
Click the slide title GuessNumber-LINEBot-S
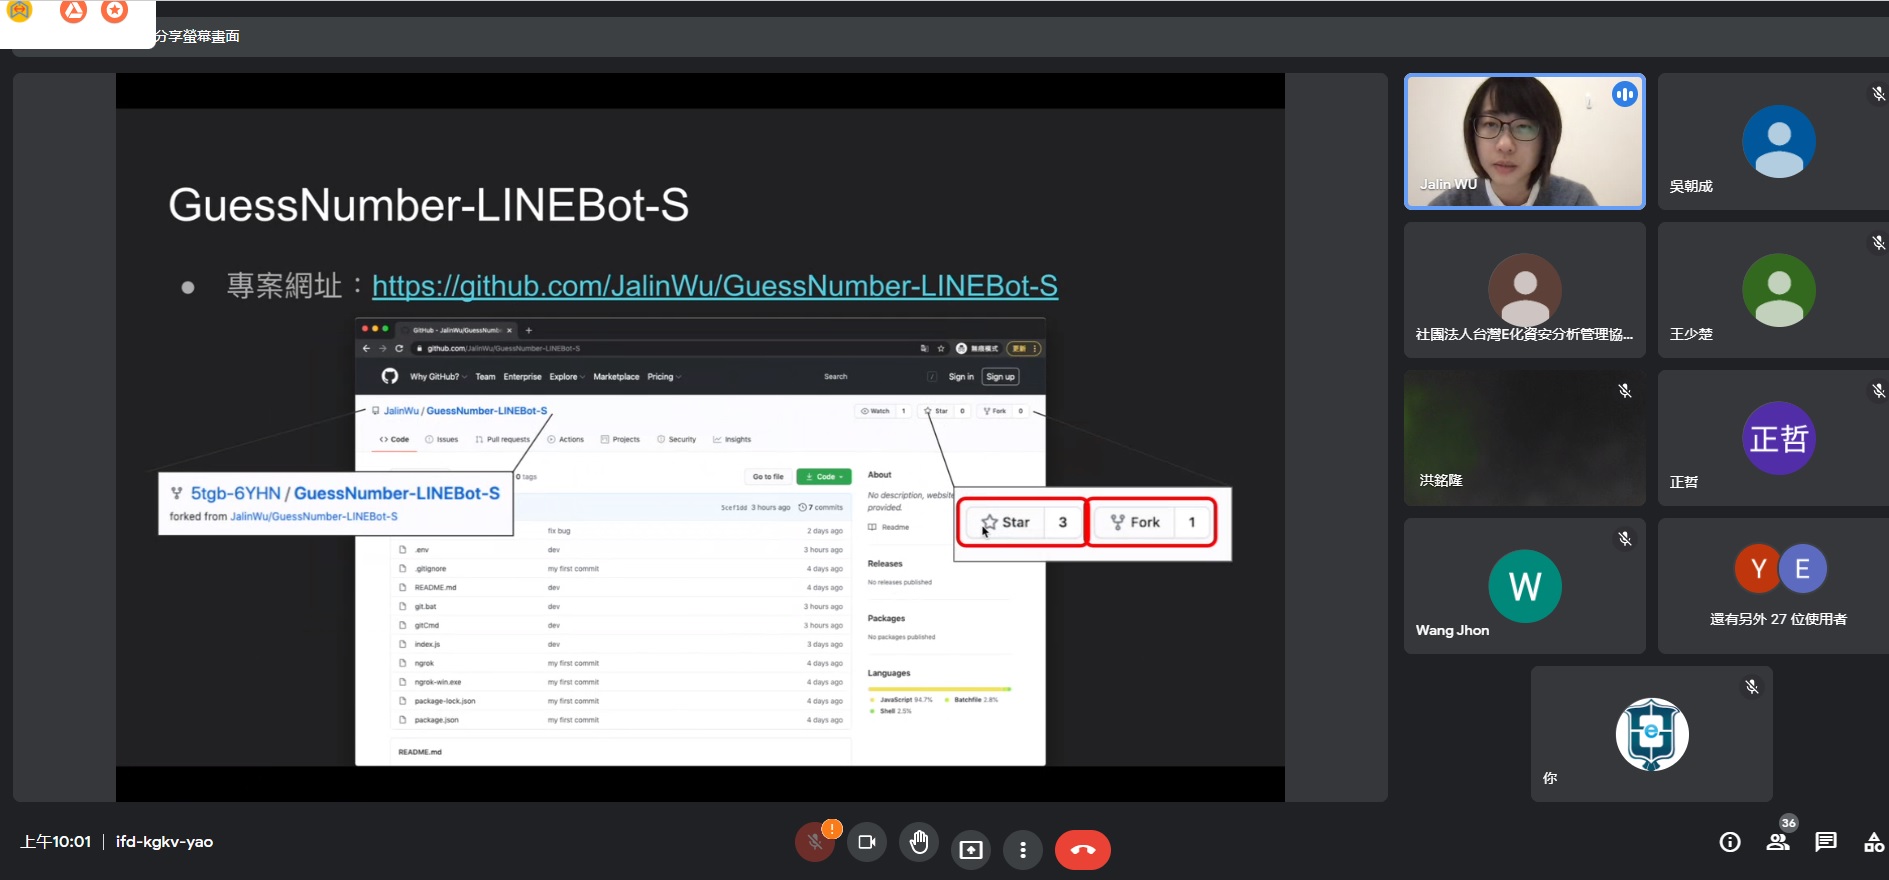[429, 205]
